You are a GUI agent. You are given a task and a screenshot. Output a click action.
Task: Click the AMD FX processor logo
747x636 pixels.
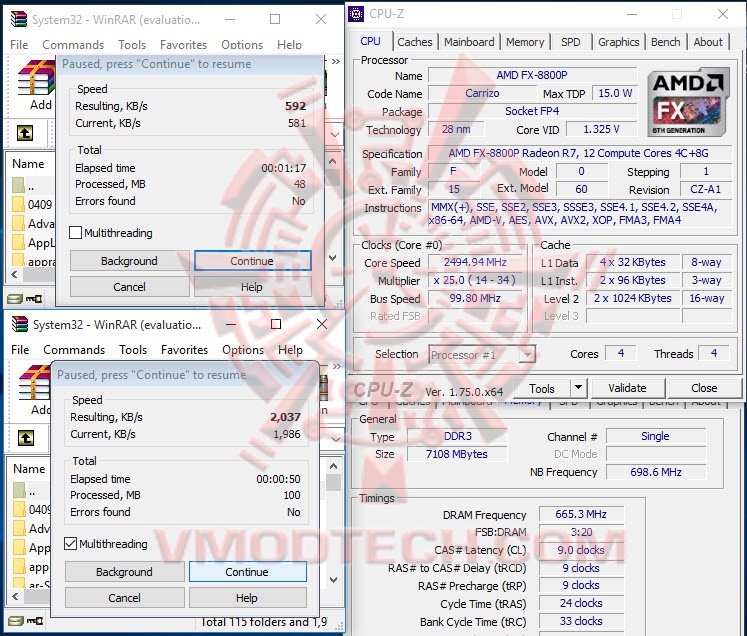[688, 102]
